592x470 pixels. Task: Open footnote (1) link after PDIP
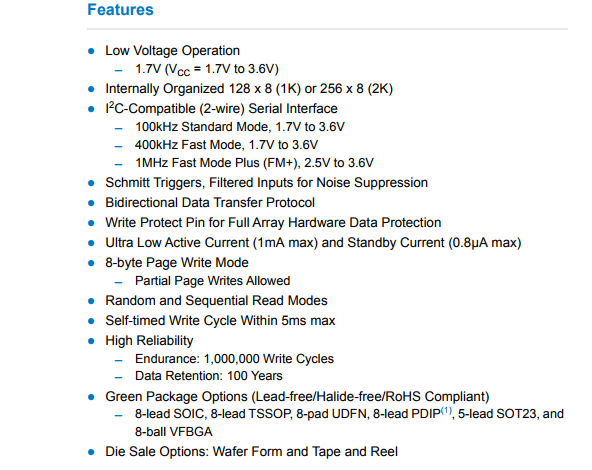click(x=446, y=410)
